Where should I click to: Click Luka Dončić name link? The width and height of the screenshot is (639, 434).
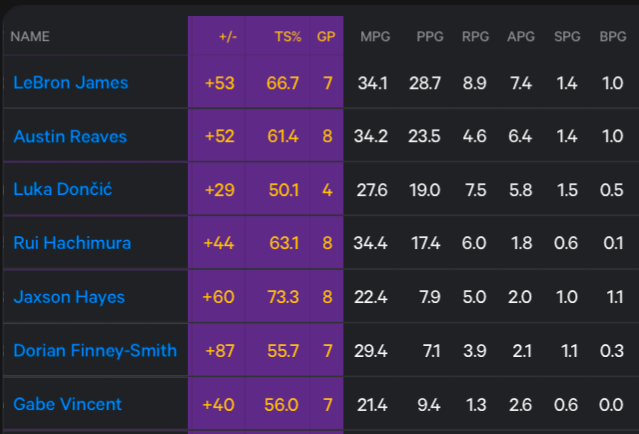[x=62, y=189]
